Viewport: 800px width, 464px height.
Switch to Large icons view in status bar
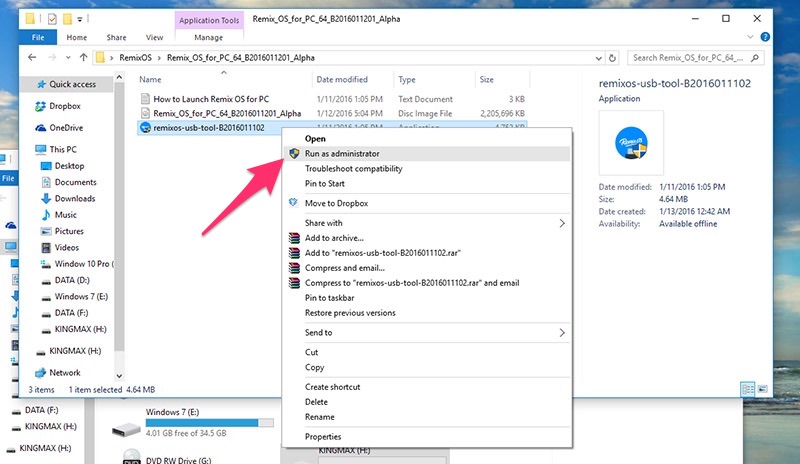(x=763, y=389)
